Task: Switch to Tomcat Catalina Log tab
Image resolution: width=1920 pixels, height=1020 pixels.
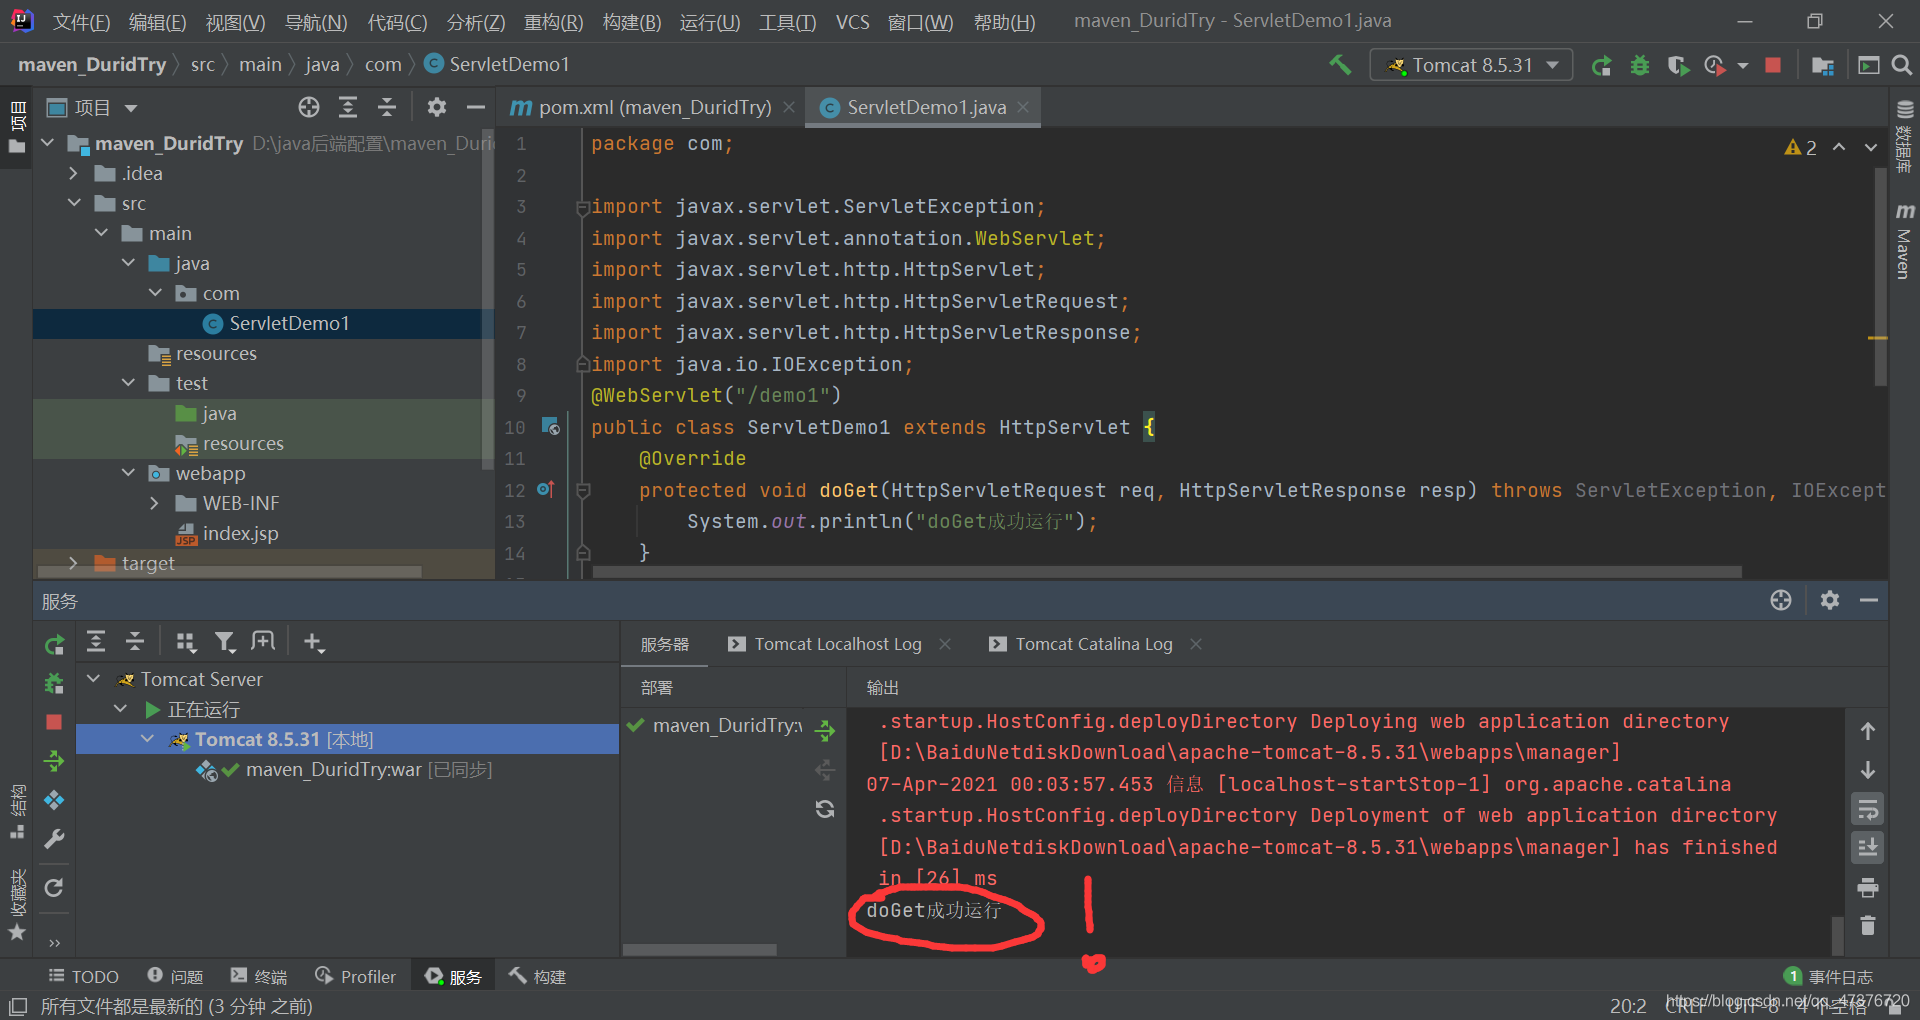Action: click(1094, 644)
